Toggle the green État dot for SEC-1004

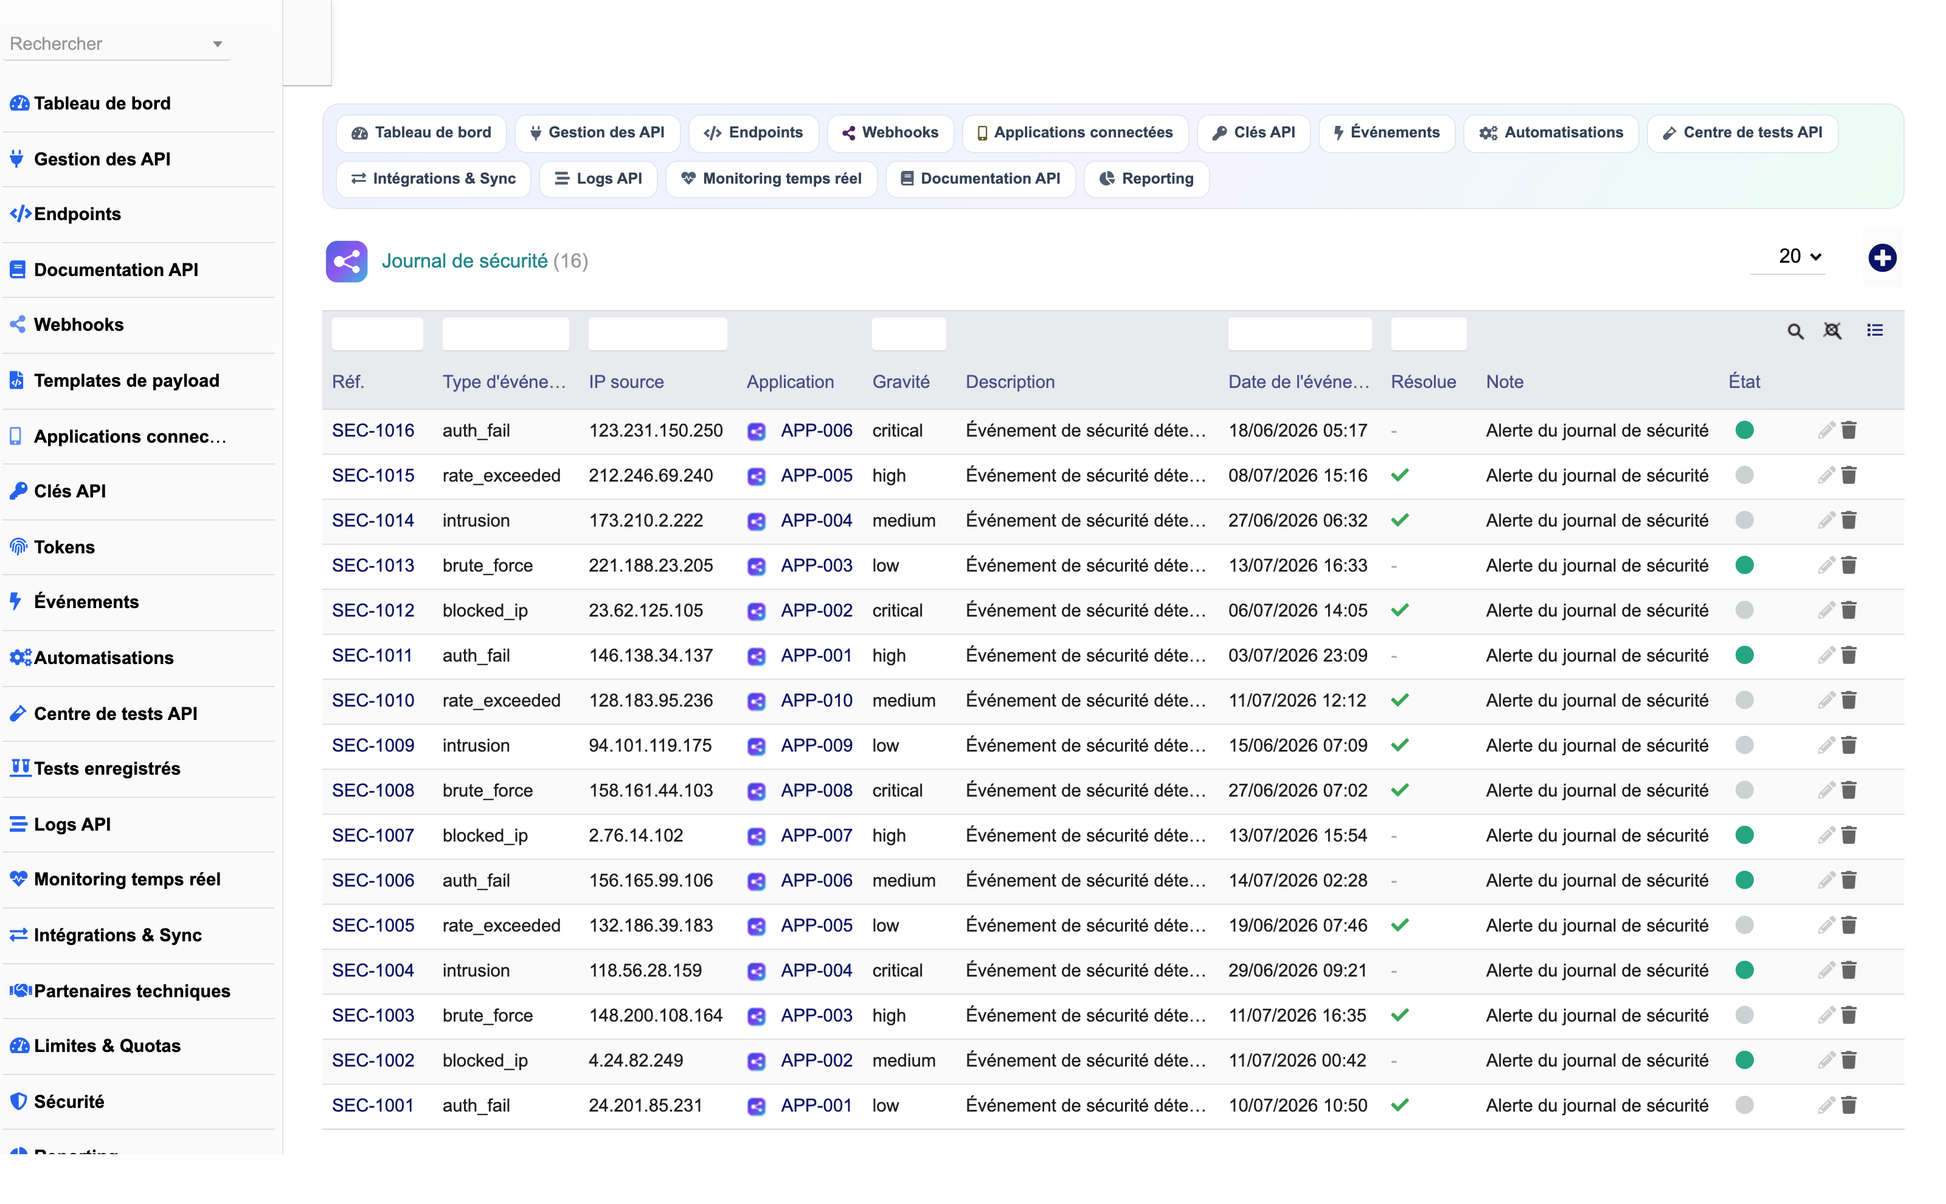[1745, 970]
